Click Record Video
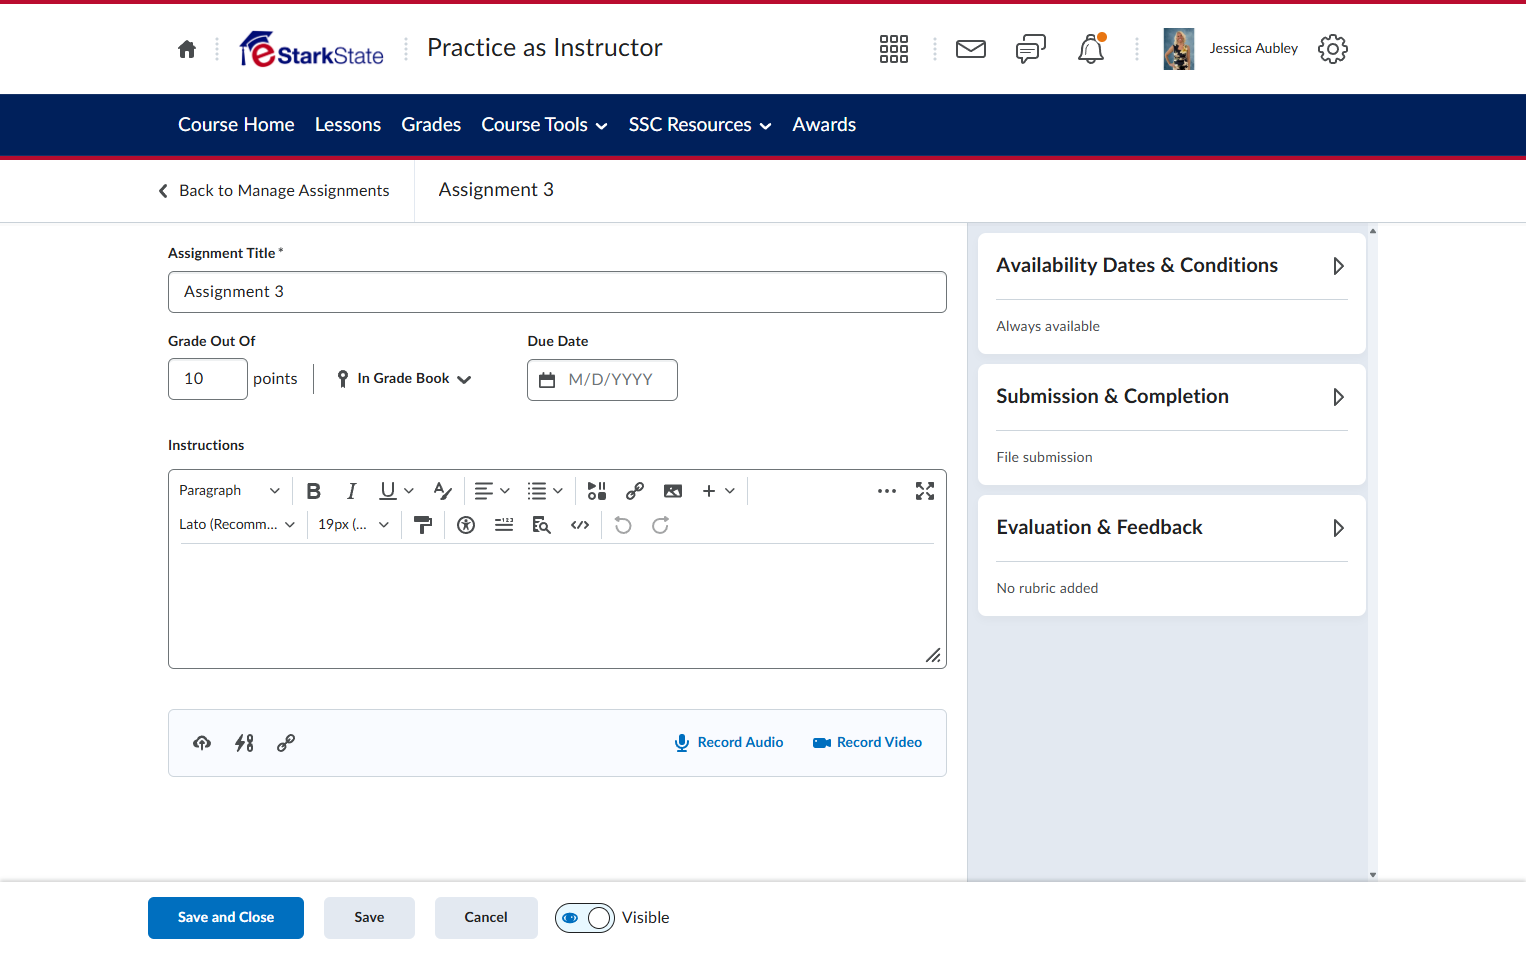This screenshot has width=1526, height=954. (868, 743)
